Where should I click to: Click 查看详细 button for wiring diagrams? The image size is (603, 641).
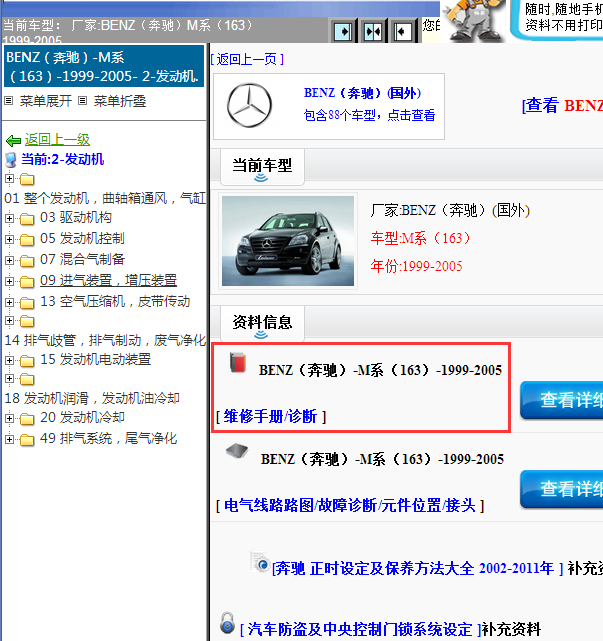tap(562, 489)
